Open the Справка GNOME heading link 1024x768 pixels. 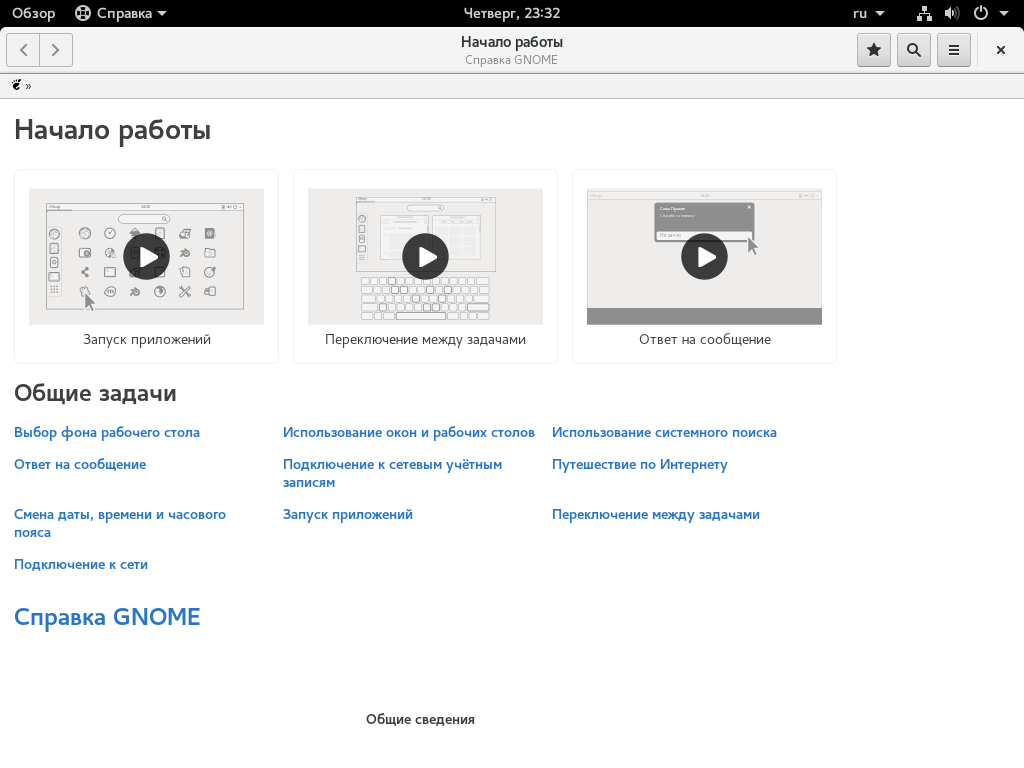click(x=107, y=617)
